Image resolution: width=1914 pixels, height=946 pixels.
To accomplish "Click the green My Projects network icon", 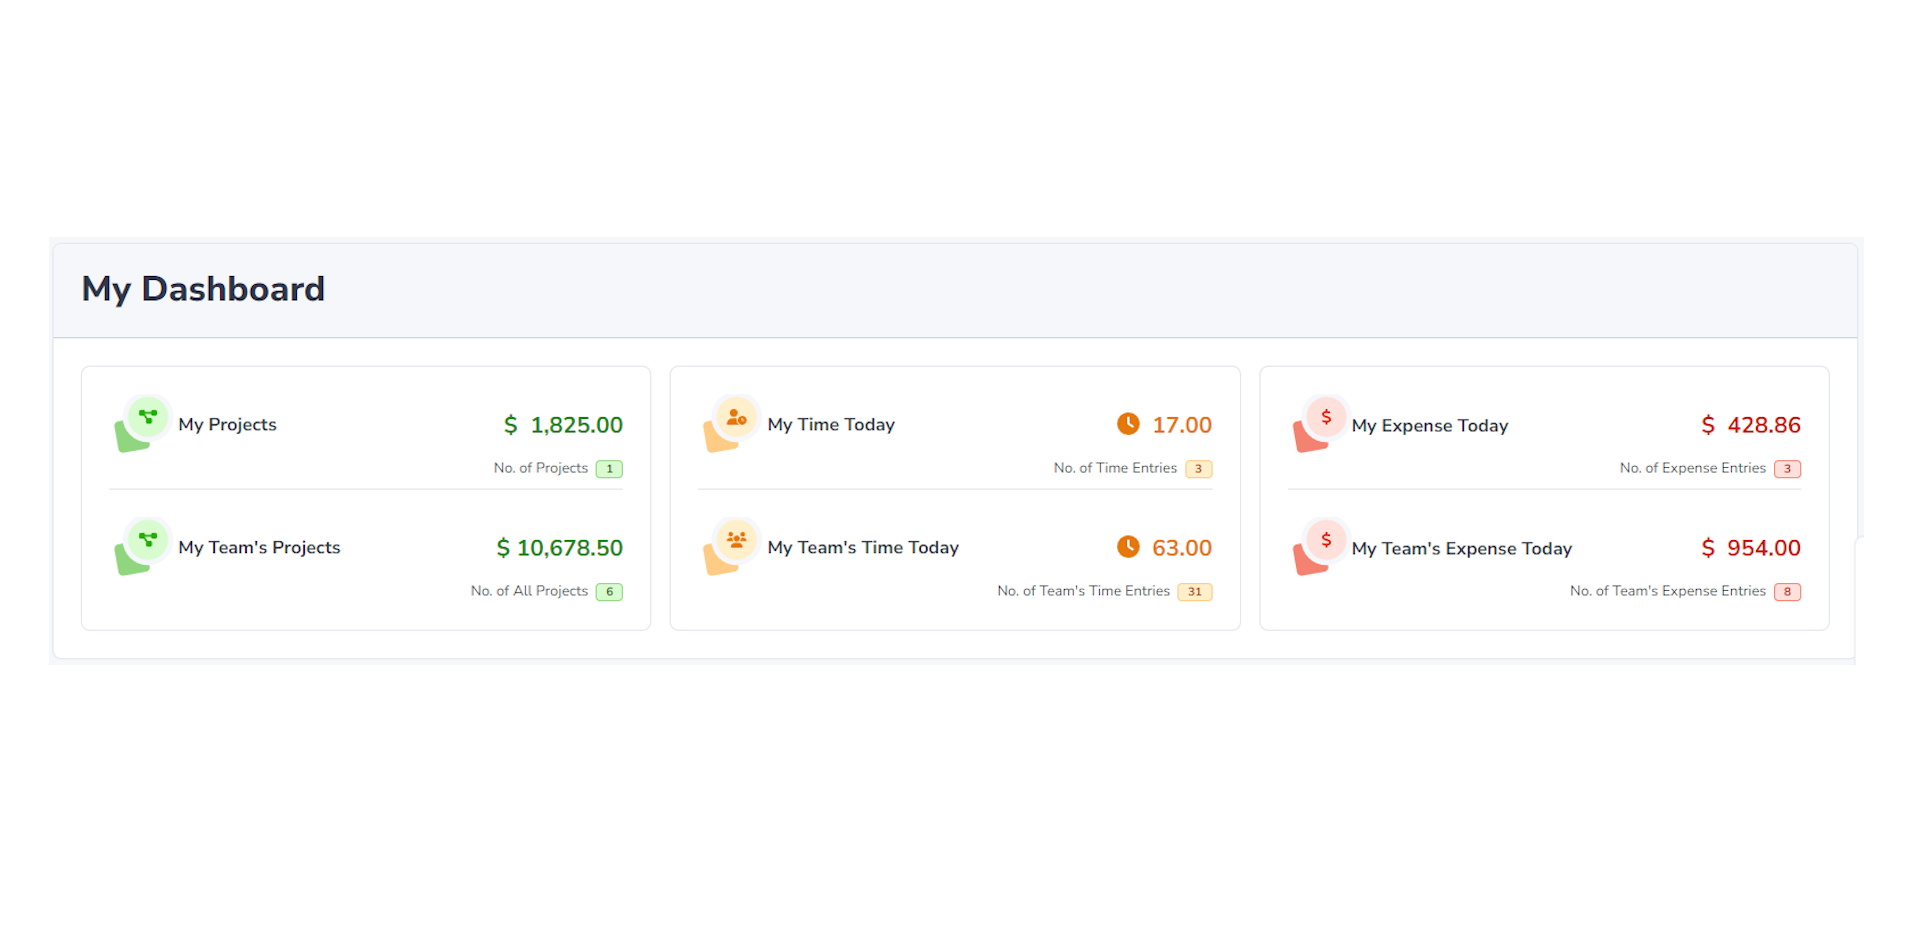I will click(x=147, y=417).
